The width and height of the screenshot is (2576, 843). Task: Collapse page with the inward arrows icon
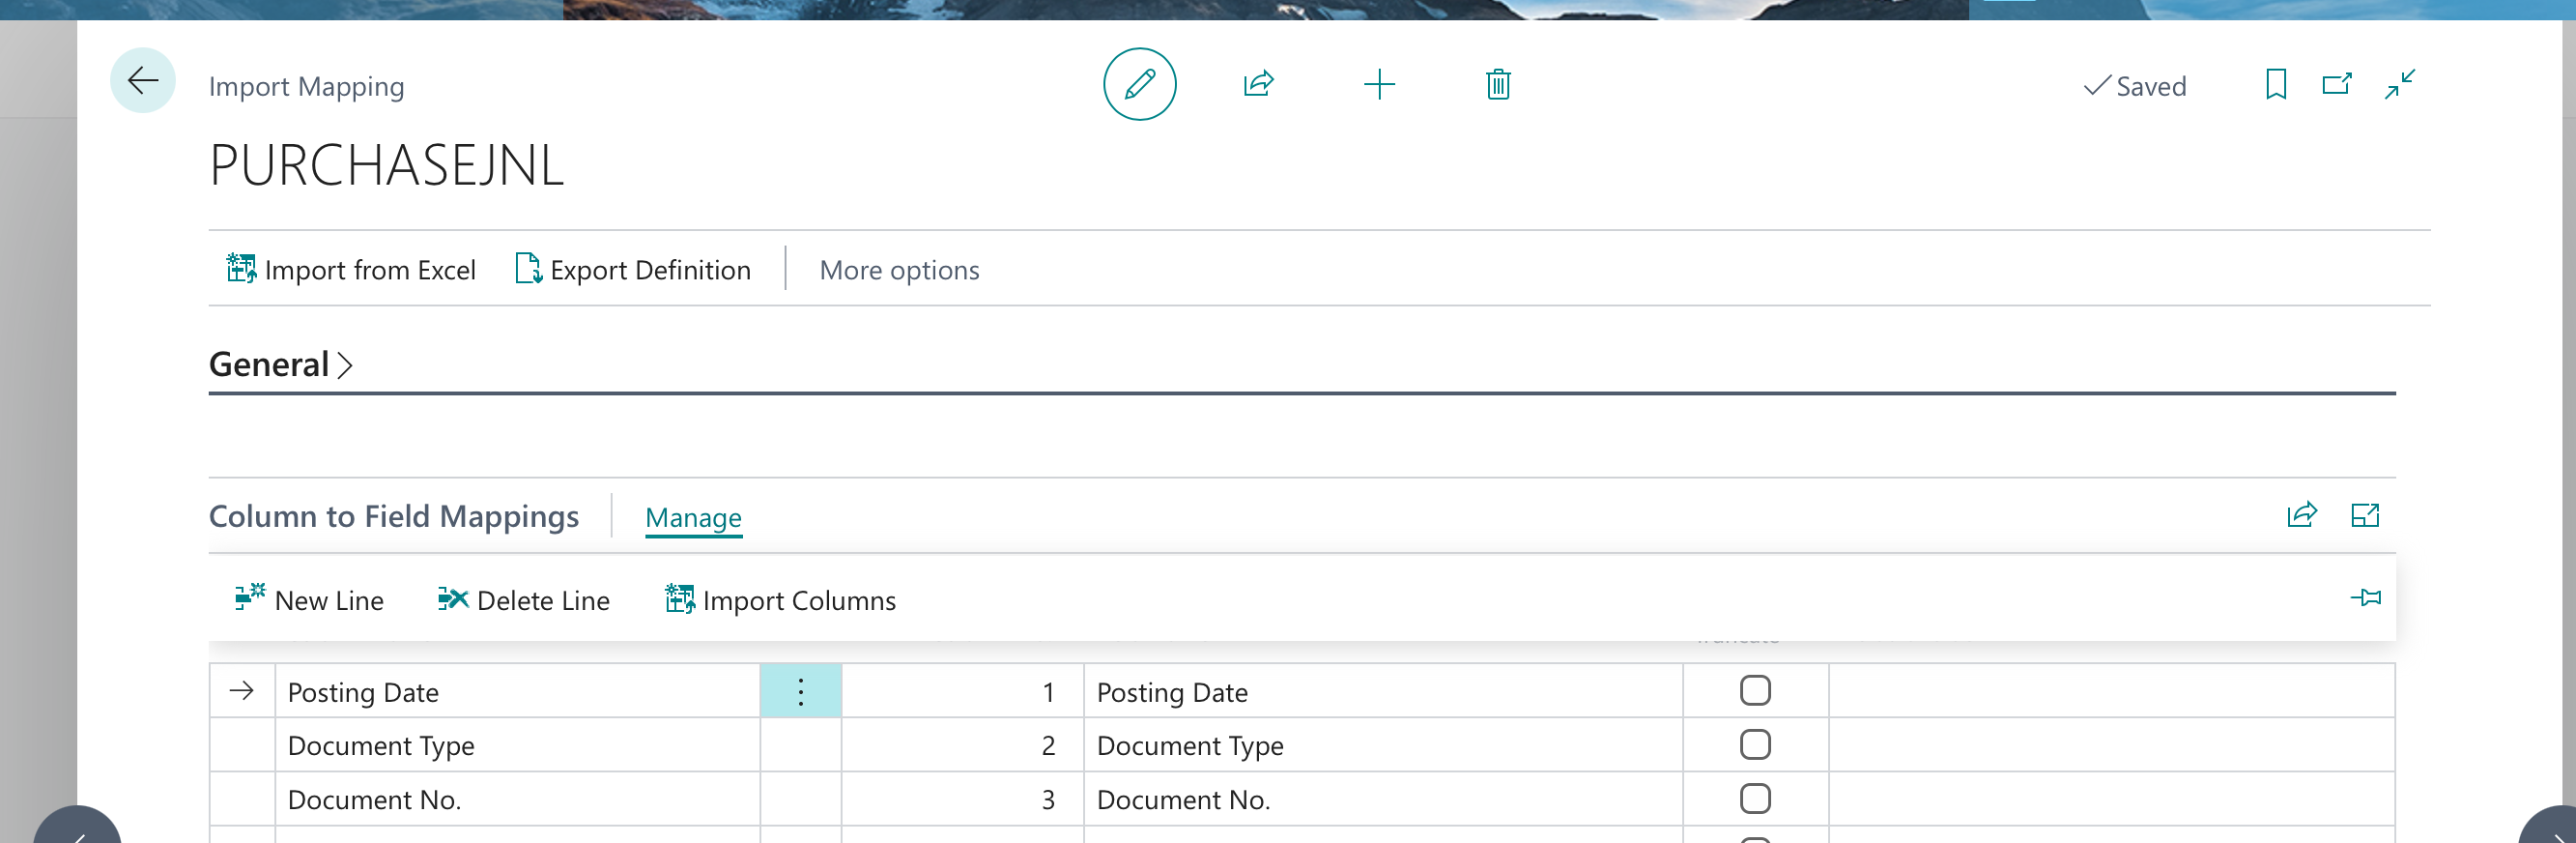click(2399, 84)
